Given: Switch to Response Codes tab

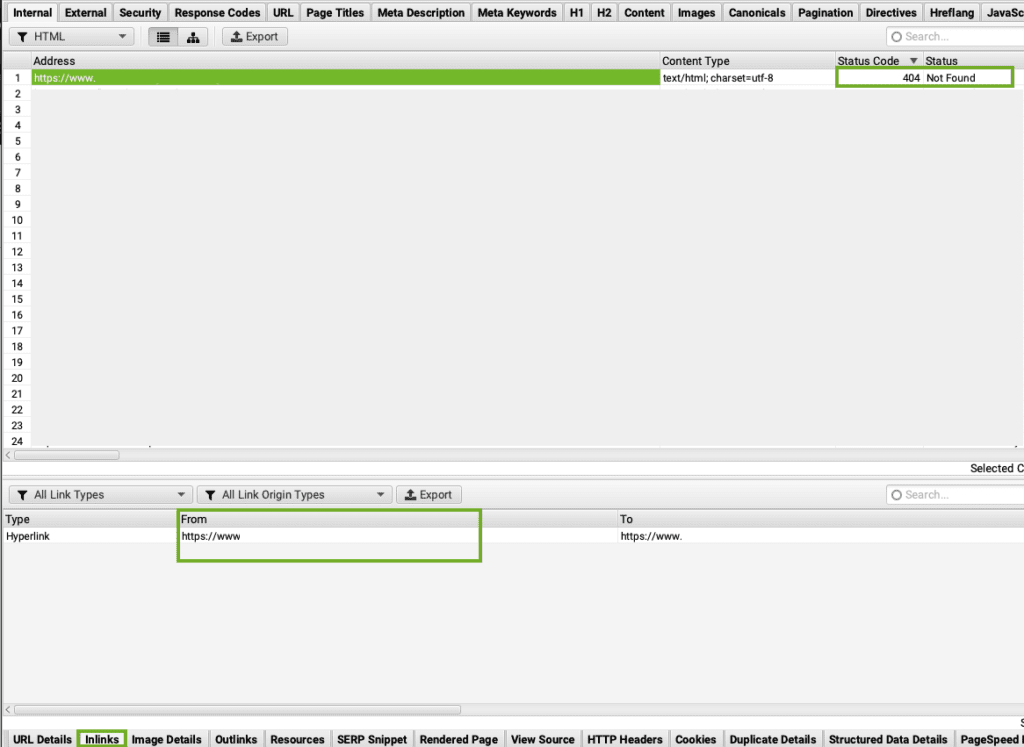Looking at the screenshot, I should pos(217,12).
